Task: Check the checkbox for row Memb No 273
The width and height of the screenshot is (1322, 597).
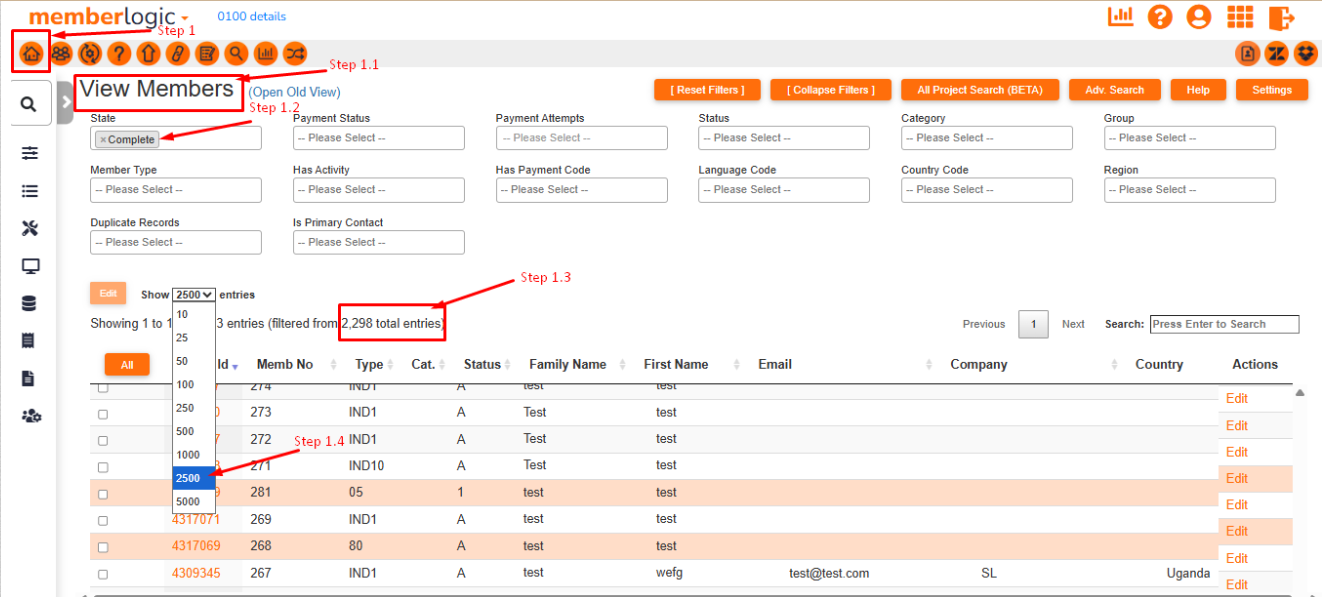Action: pyautogui.click(x=103, y=414)
